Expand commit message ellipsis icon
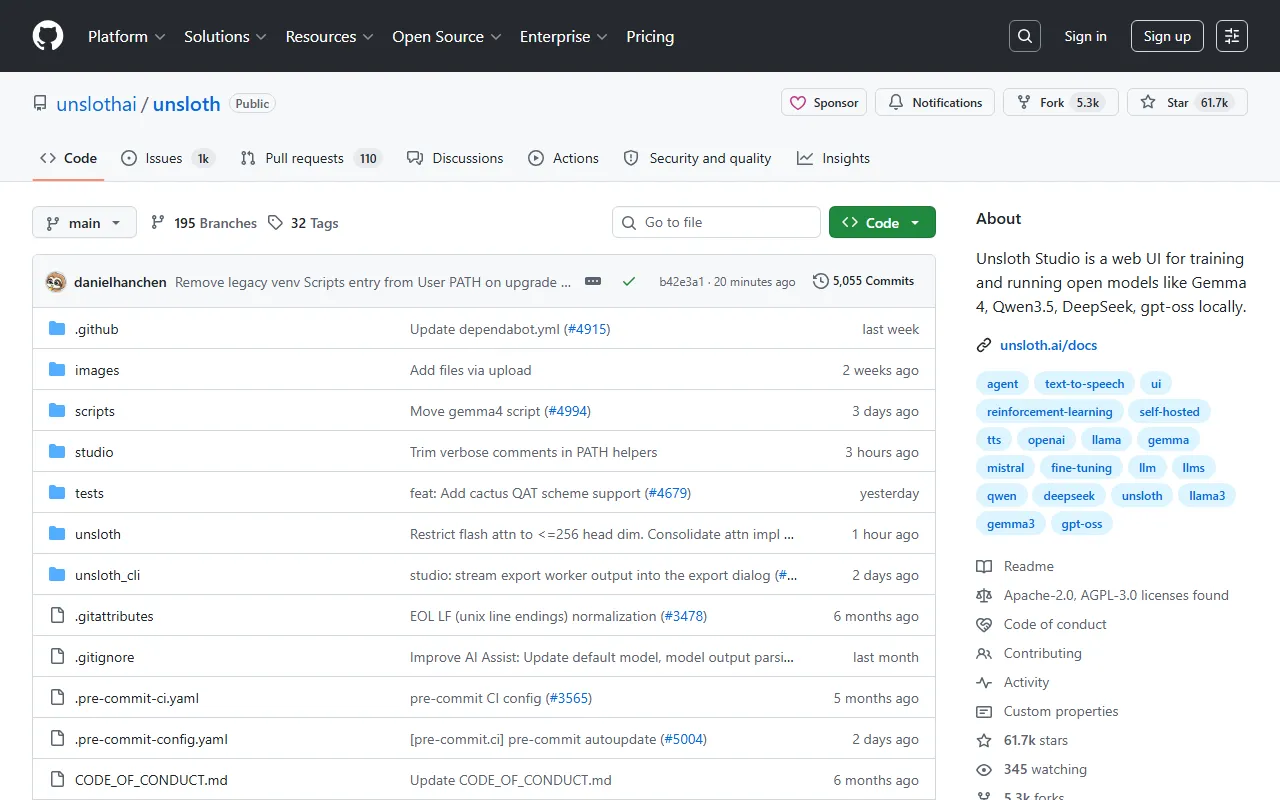 [x=593, y=282]
